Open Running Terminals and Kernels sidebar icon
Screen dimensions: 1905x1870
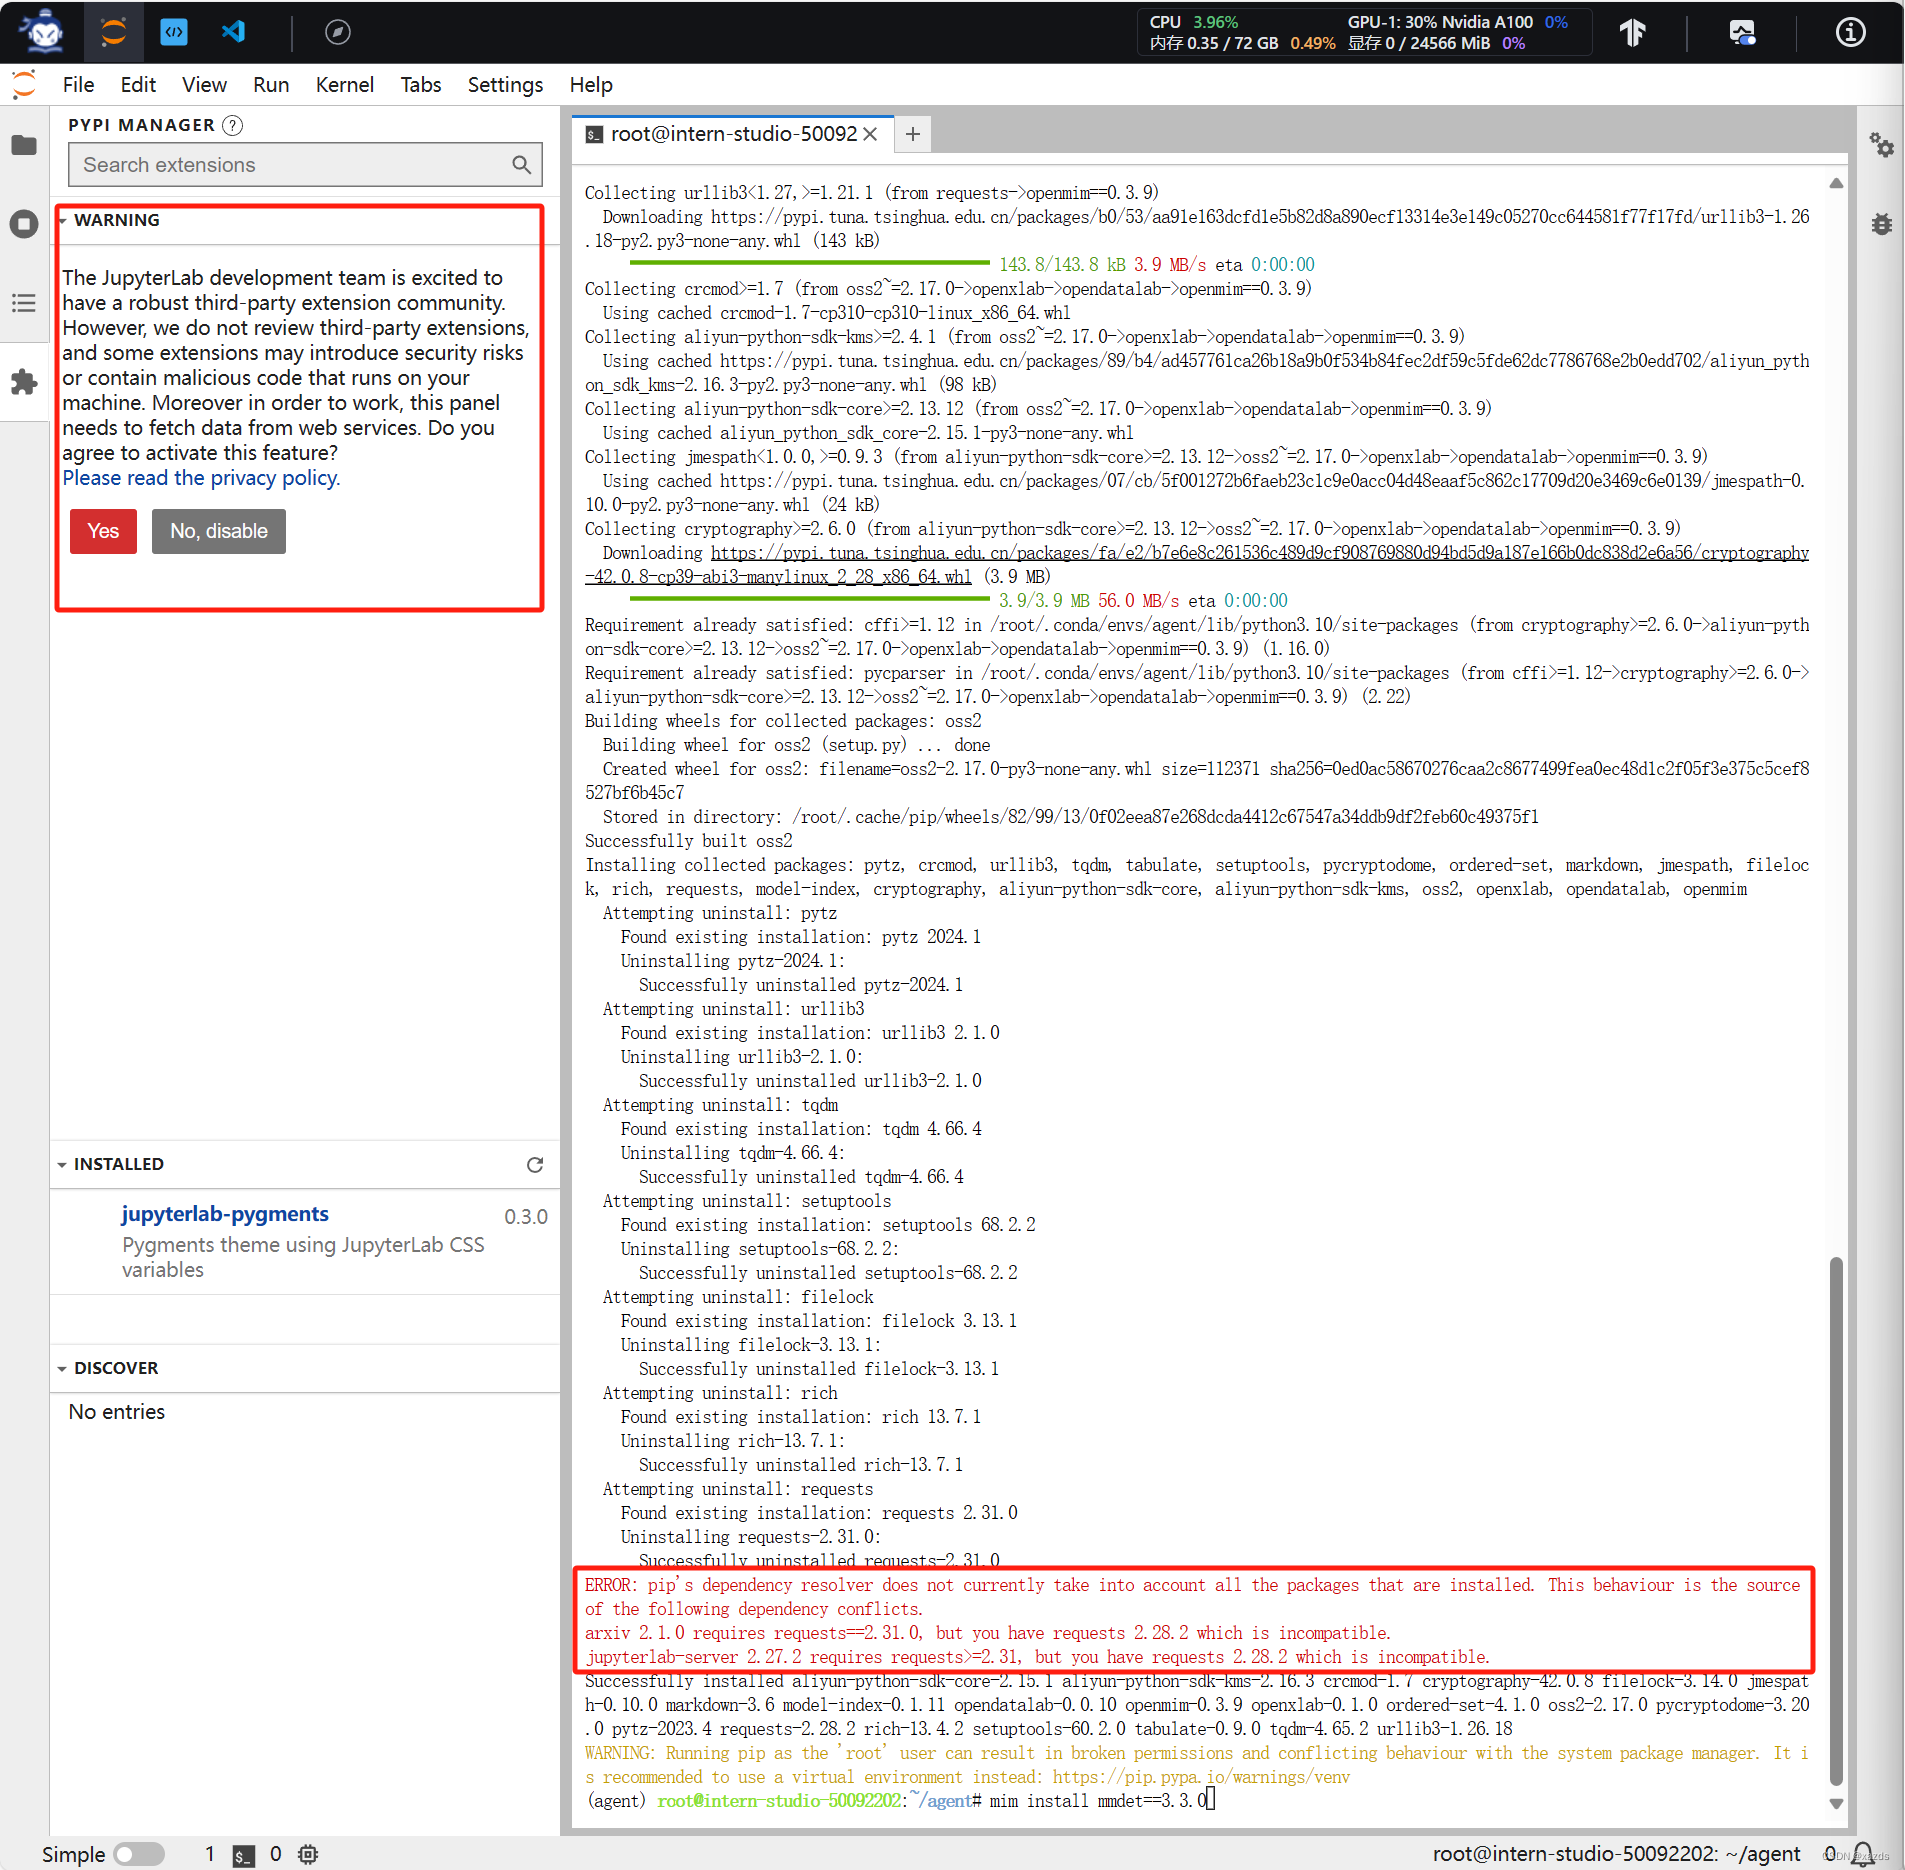pos(24,223)
